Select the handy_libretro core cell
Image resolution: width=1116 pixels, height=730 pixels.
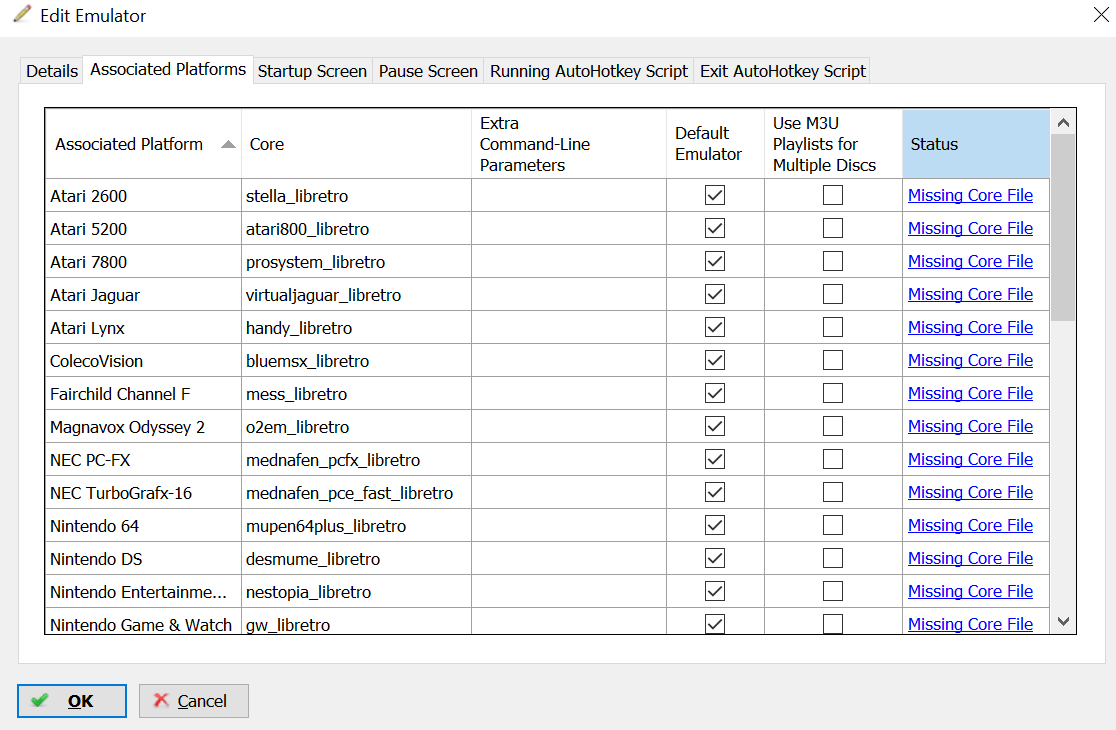356,327
